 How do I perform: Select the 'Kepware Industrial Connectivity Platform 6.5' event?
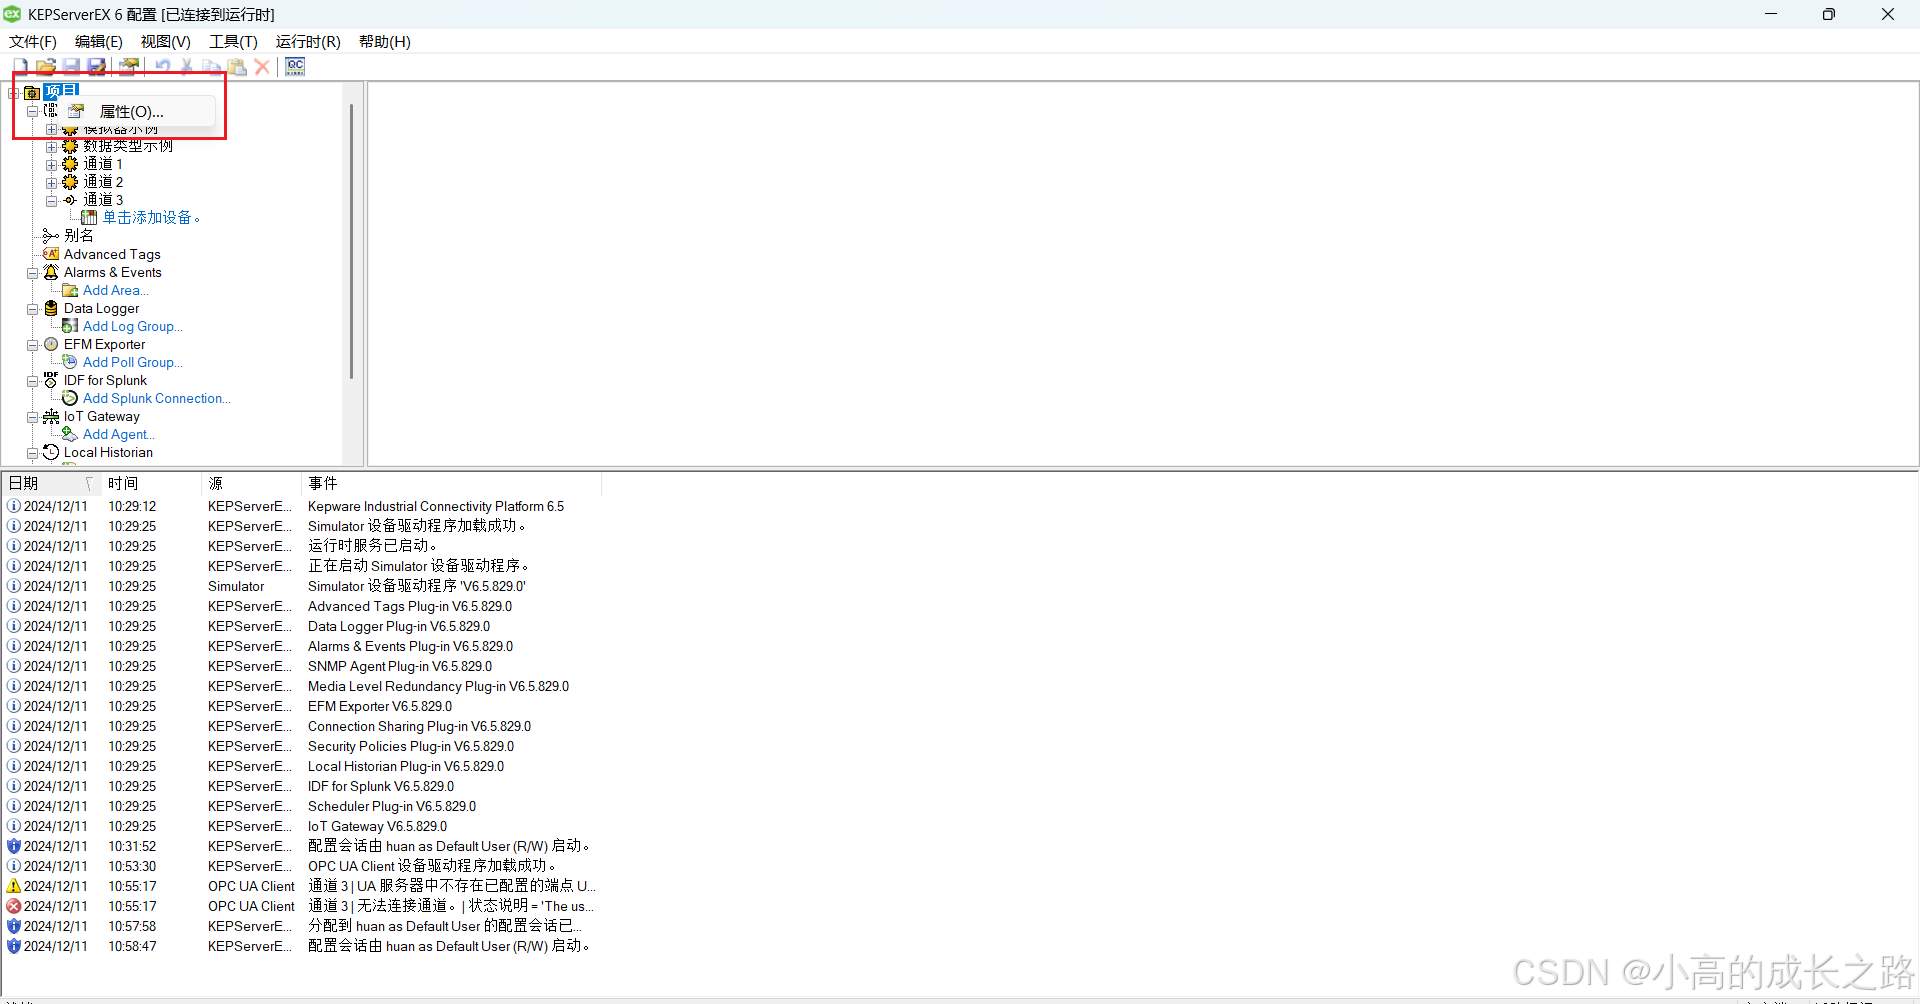[x=436, y=506]
